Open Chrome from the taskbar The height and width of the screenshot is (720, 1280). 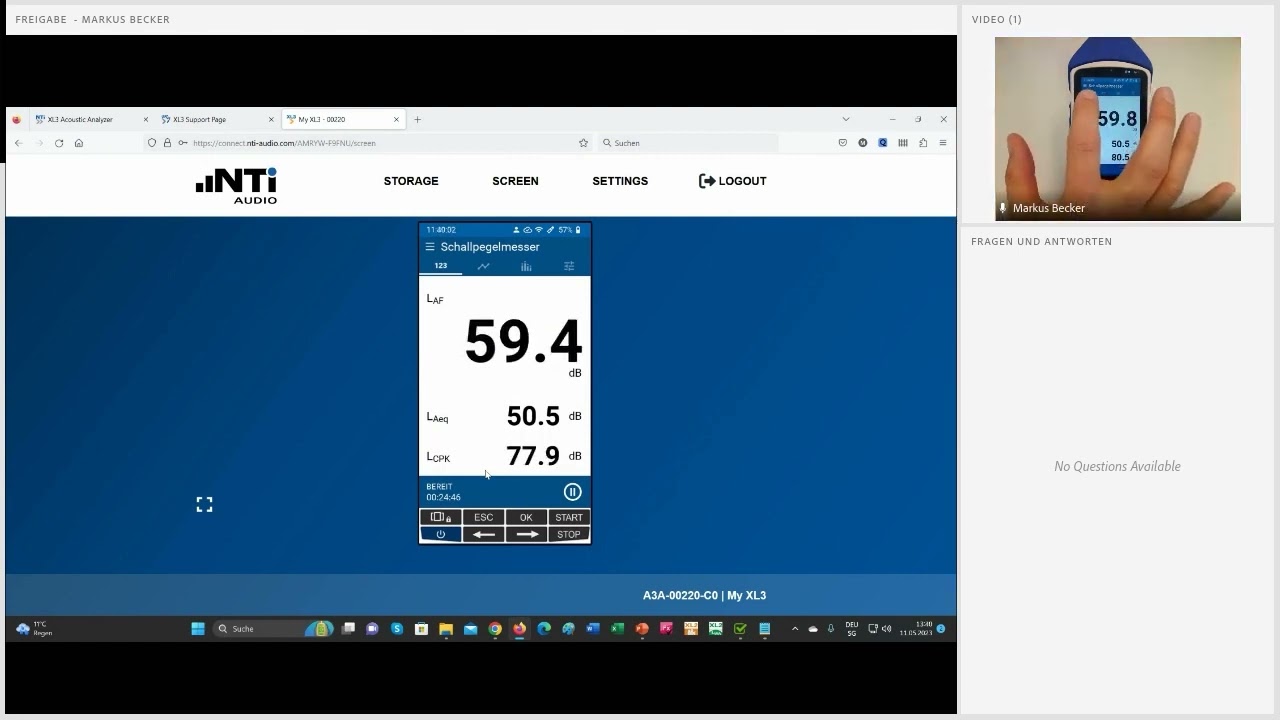tap(495, 629)
